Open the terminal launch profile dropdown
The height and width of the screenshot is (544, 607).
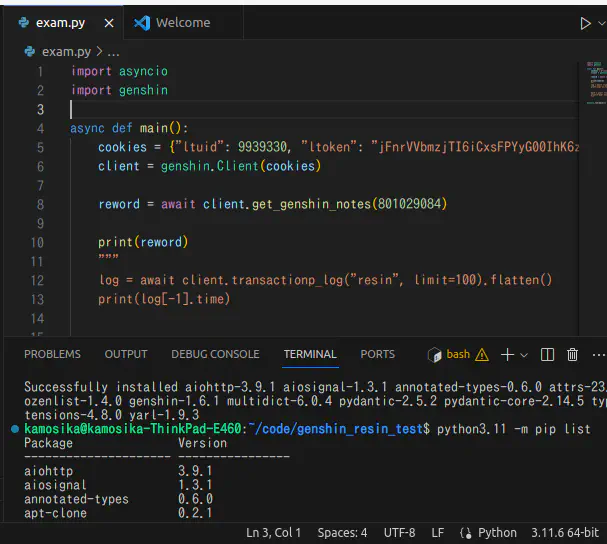coord(524,354)
